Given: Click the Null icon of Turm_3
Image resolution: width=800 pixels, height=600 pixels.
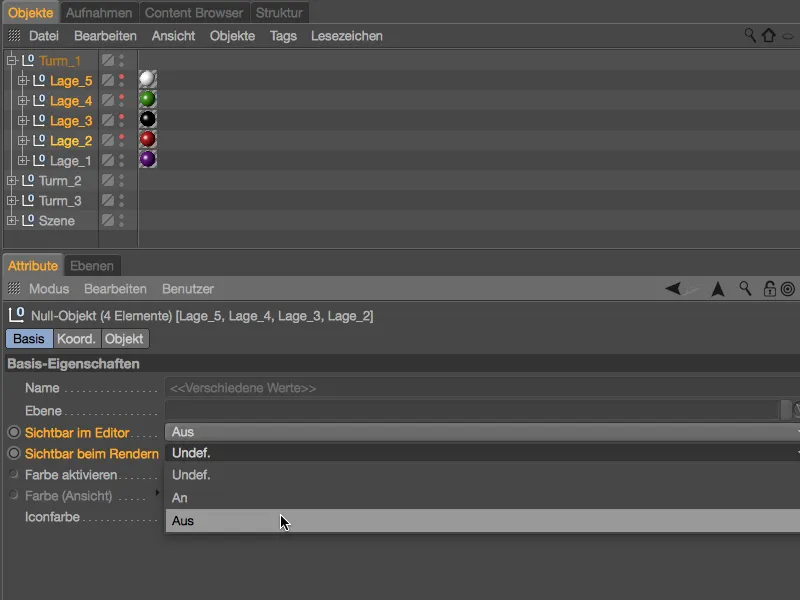Looking at the screenshot, I should pyautogui.click(x=28, y=201).
